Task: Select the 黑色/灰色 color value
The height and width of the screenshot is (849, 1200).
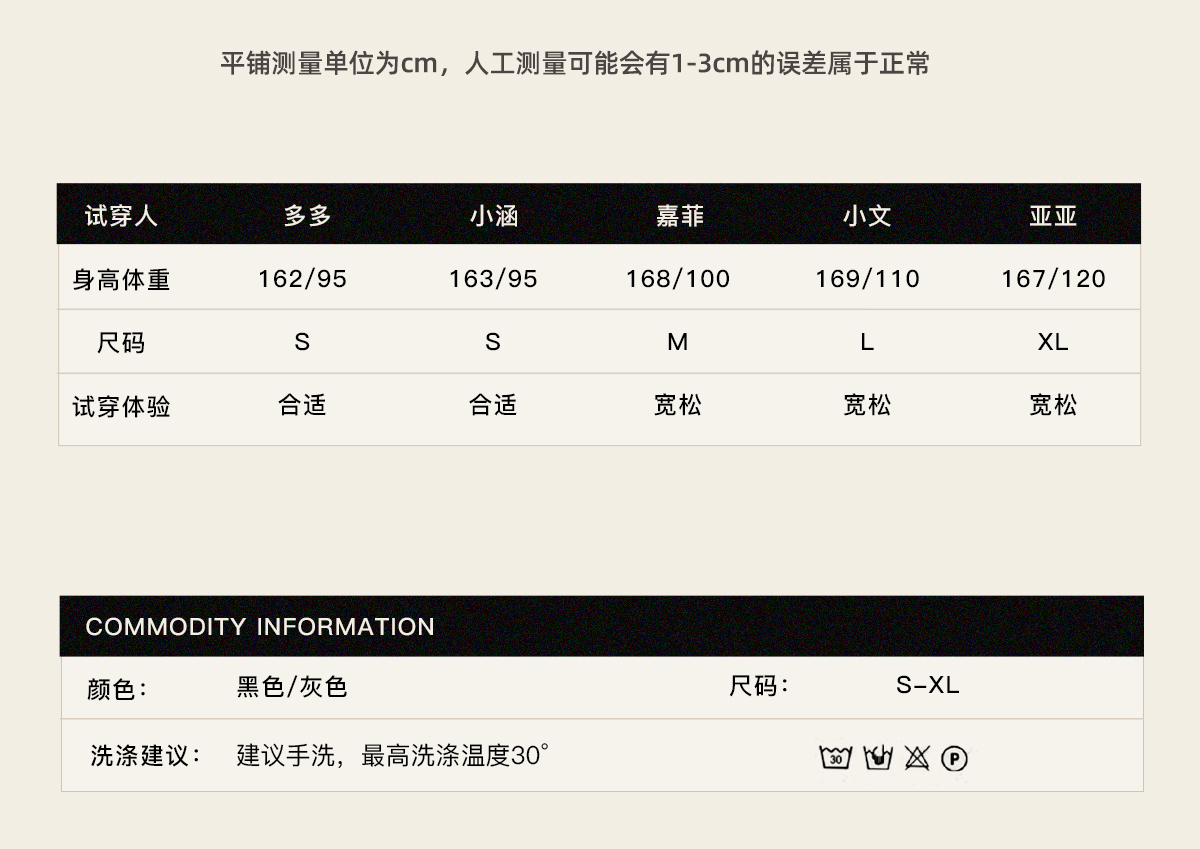Action: click(292, 687)
